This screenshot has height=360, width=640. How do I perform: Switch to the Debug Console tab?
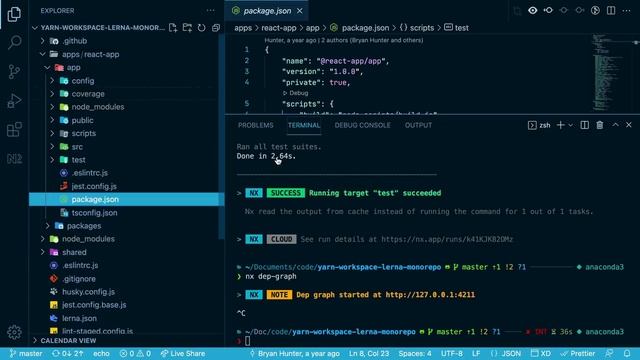(362, 125)
